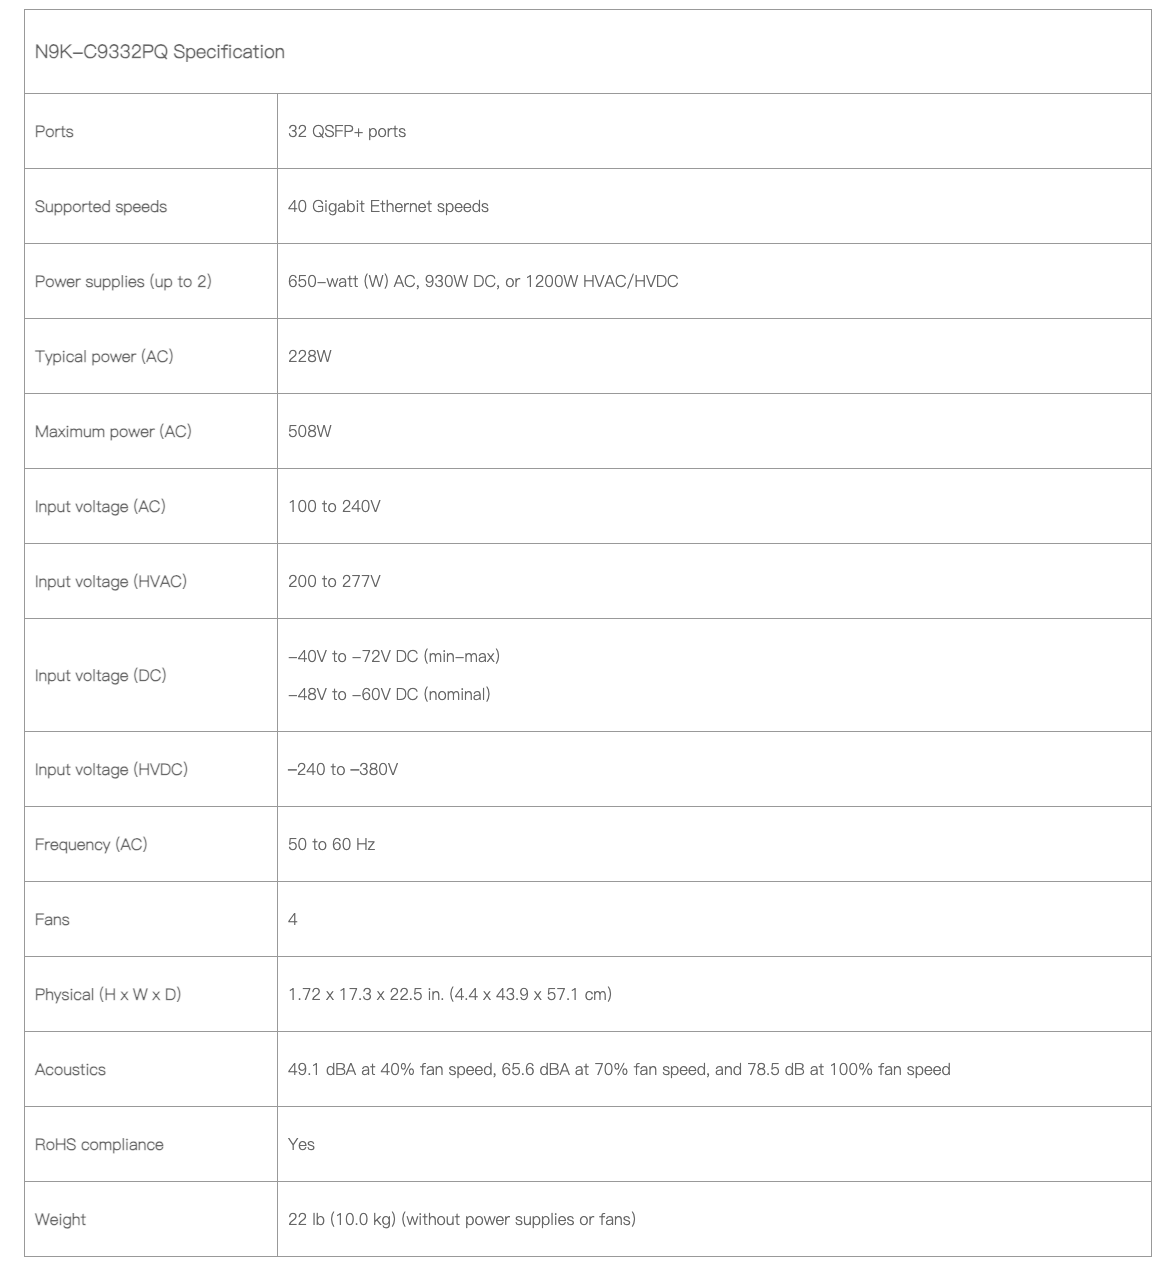Viewport: 1175px width, 1280px height.
Task: Select the -240 to -380V HVDC value
Action: pos(343,769)
